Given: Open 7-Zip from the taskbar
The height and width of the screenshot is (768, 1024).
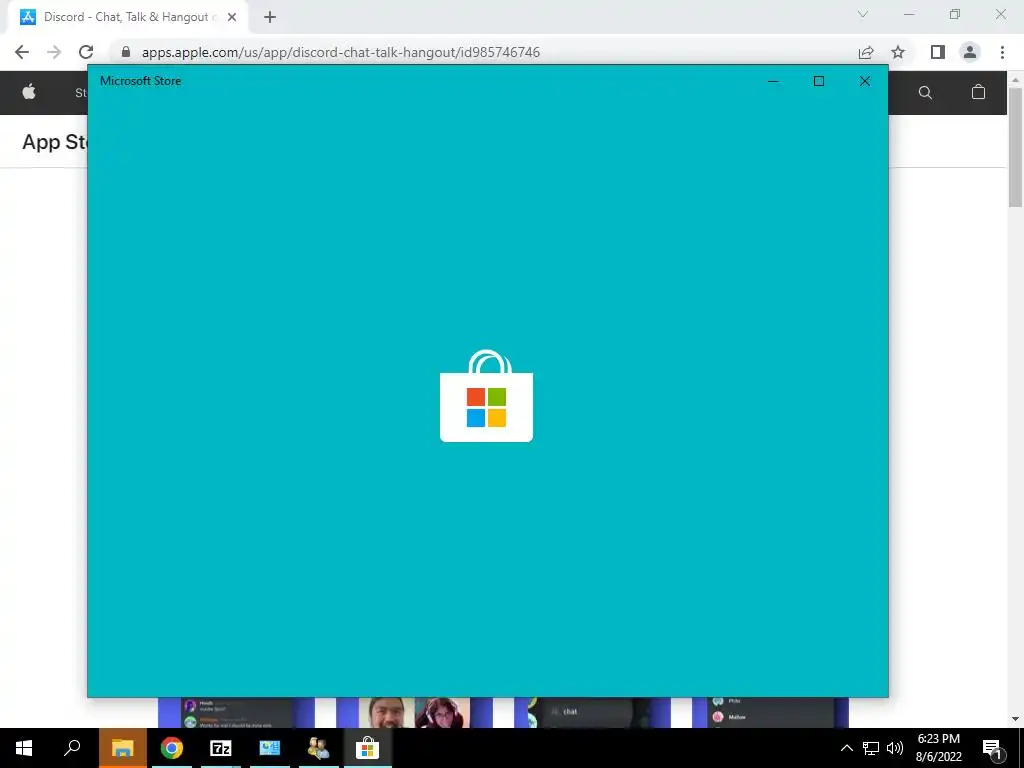Looking at the screenshot, I should pyautogui.click(x=221, y=748).
